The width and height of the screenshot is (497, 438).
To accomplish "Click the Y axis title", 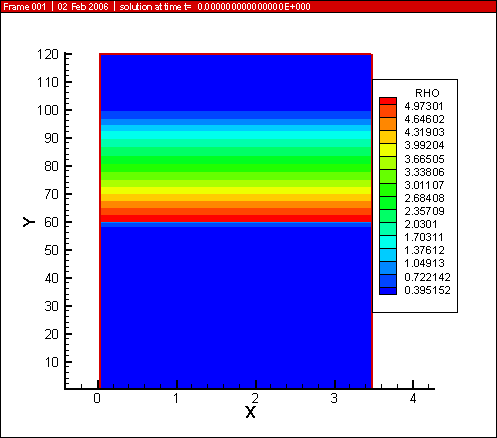I will (x=29, y=222).
